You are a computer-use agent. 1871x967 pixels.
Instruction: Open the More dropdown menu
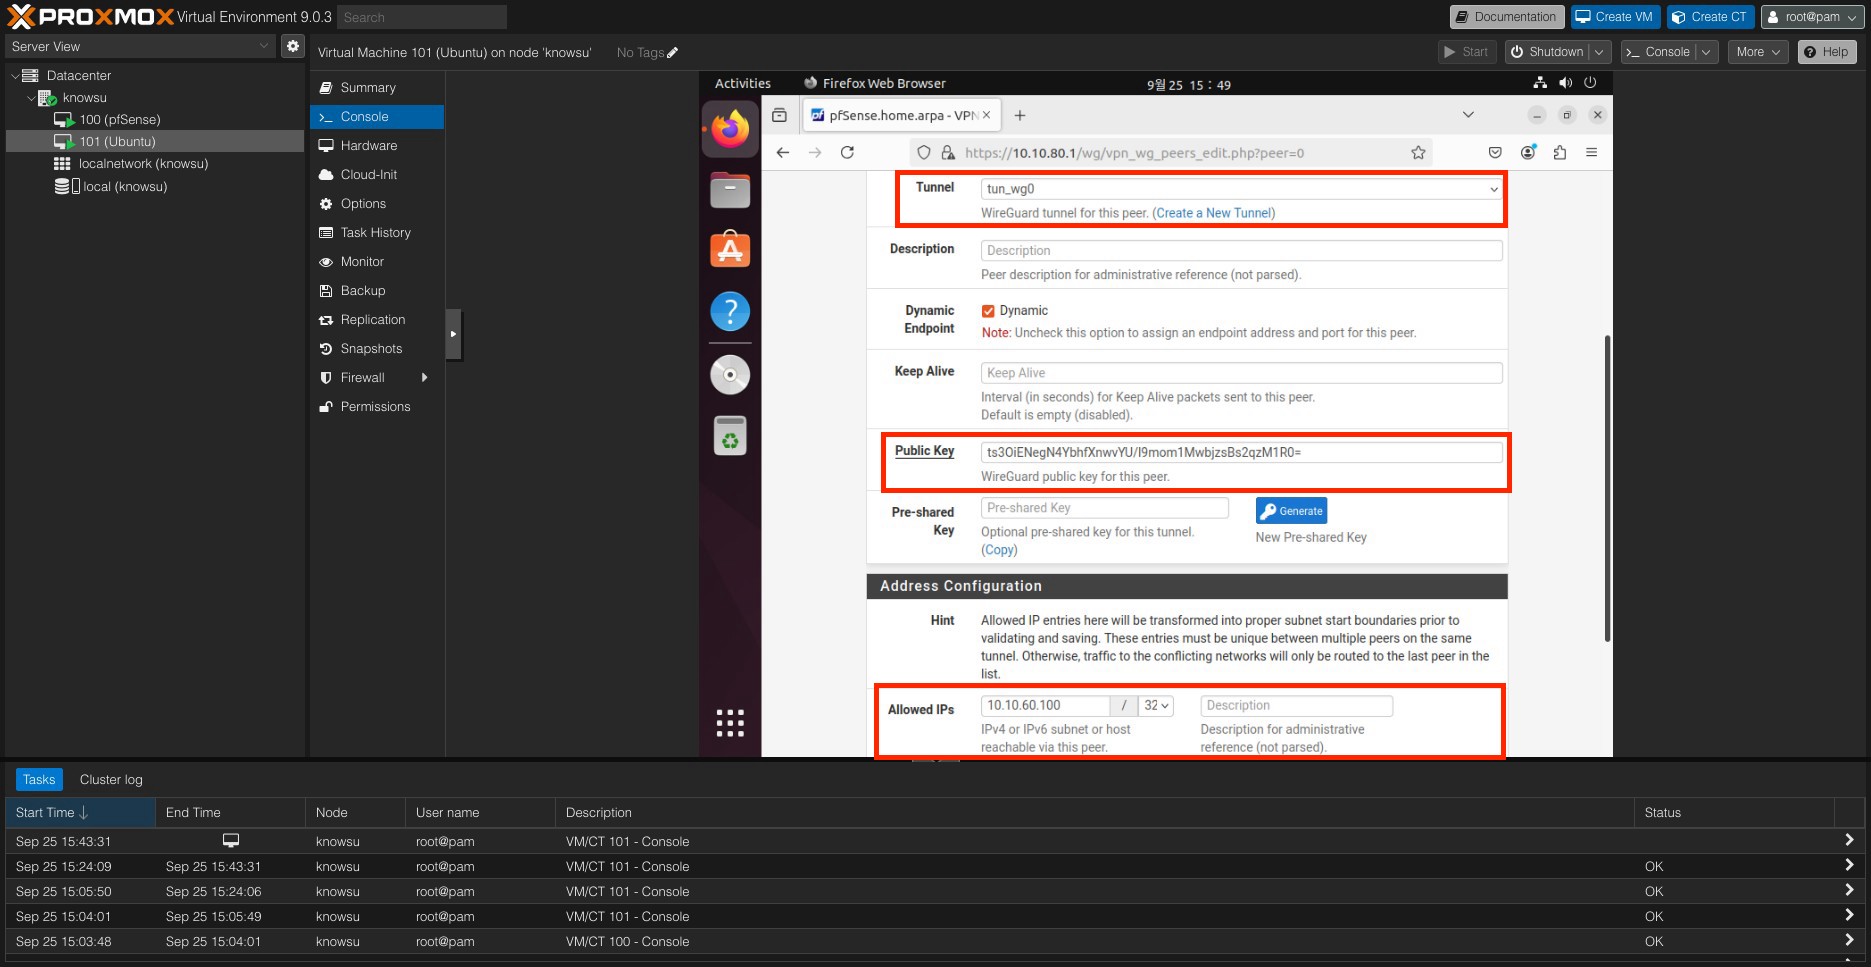(x=1757, y=52)
